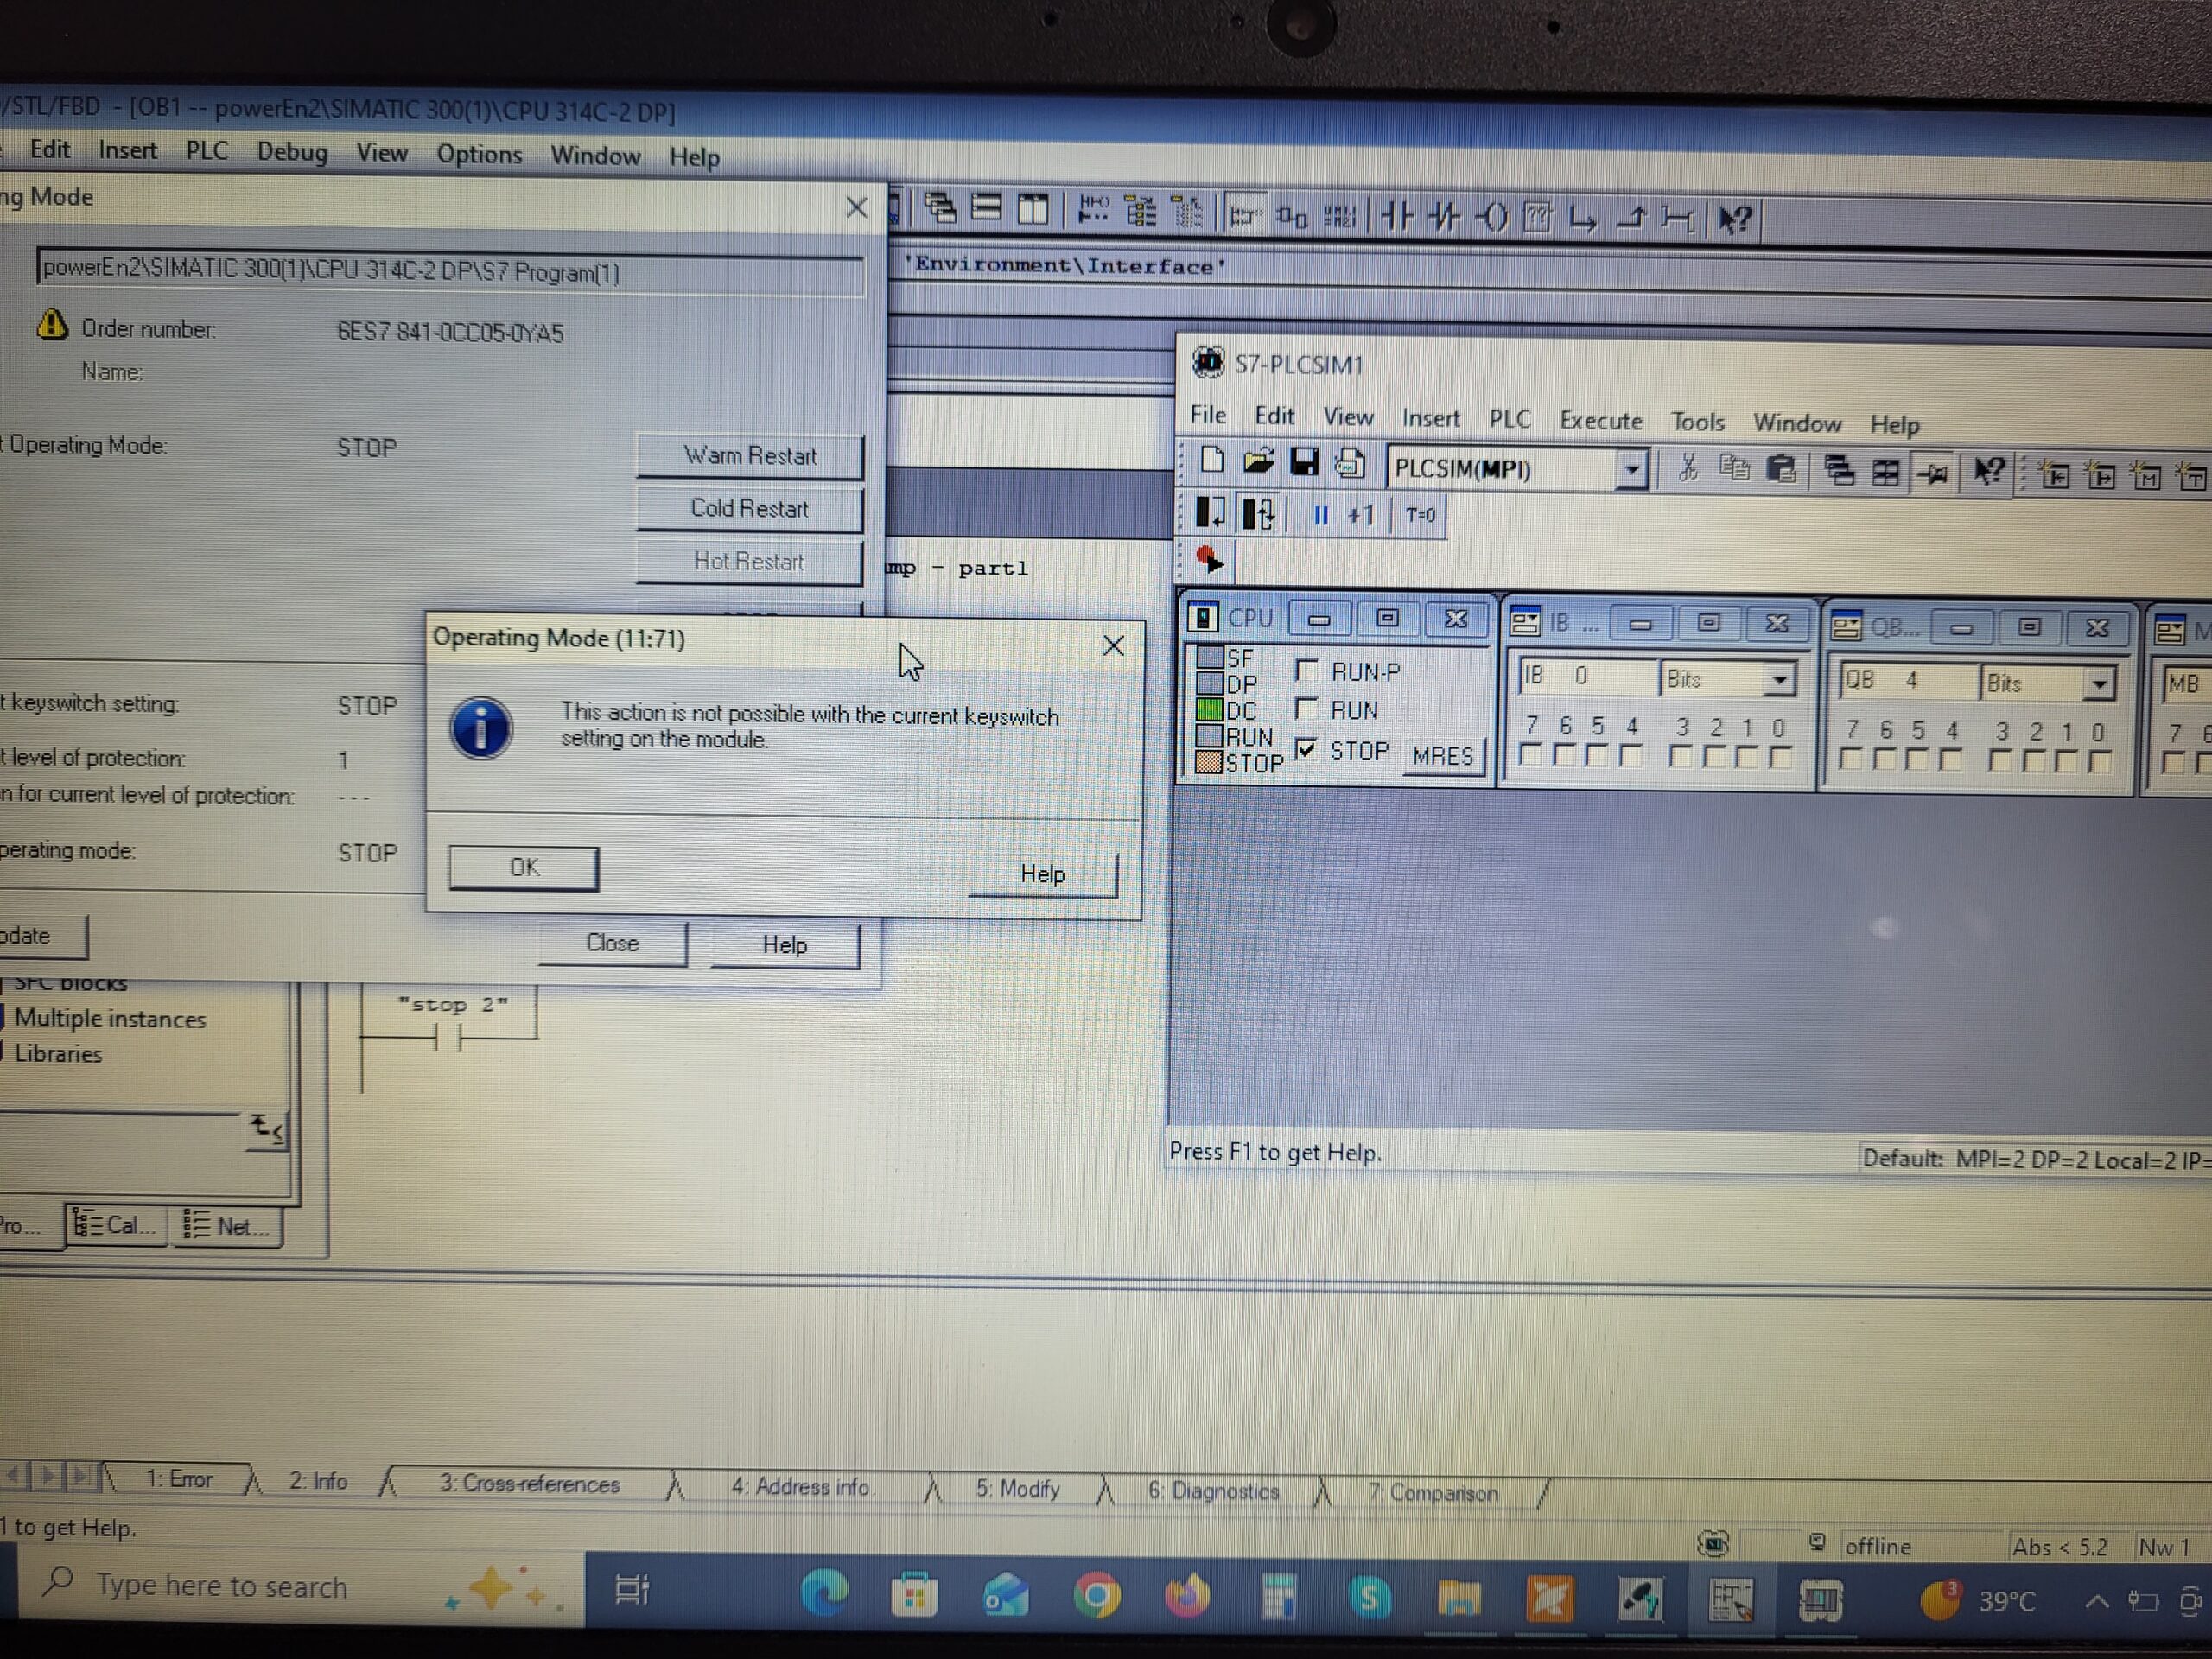The width and height of the screenshot is (2212, 1659).
Task: Toggle bit 7 of input byte IB 0
Action: point(1530,756)
